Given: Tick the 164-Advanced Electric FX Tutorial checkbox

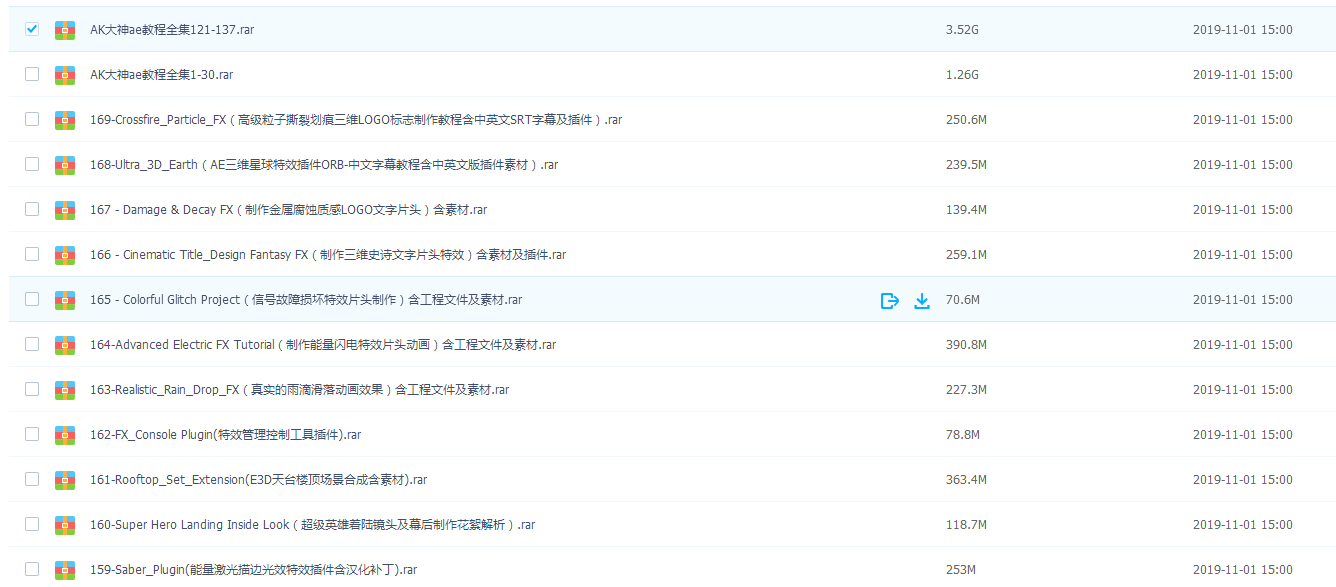Looking at the screenshot, I should click(32, 344).
